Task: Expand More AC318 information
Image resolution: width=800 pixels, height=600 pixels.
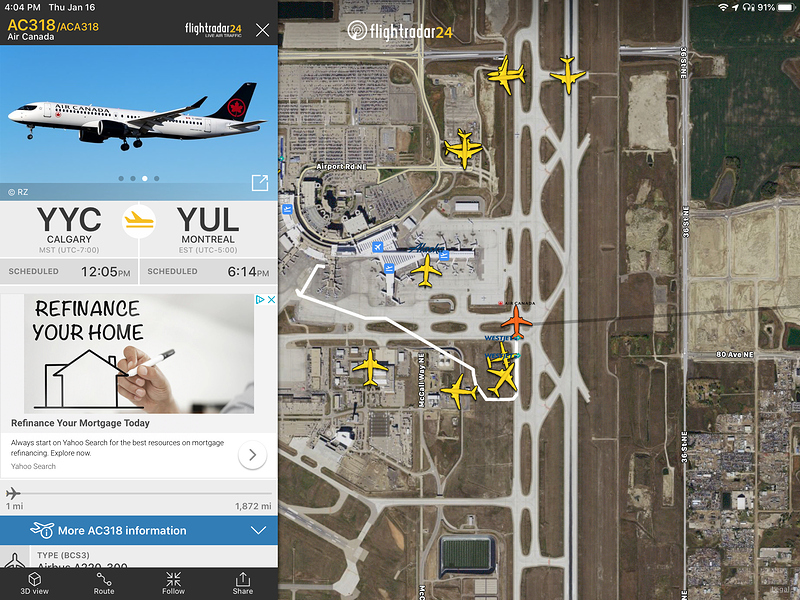Action: click(139, 530)
